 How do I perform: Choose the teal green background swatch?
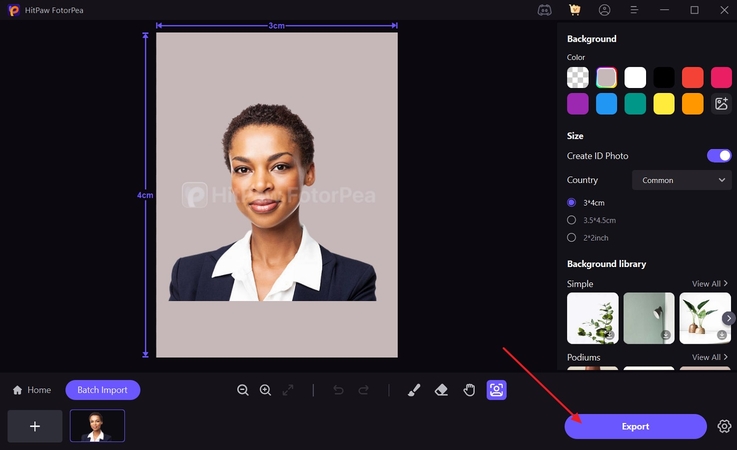pyautogui.click(x=635, y=103)
